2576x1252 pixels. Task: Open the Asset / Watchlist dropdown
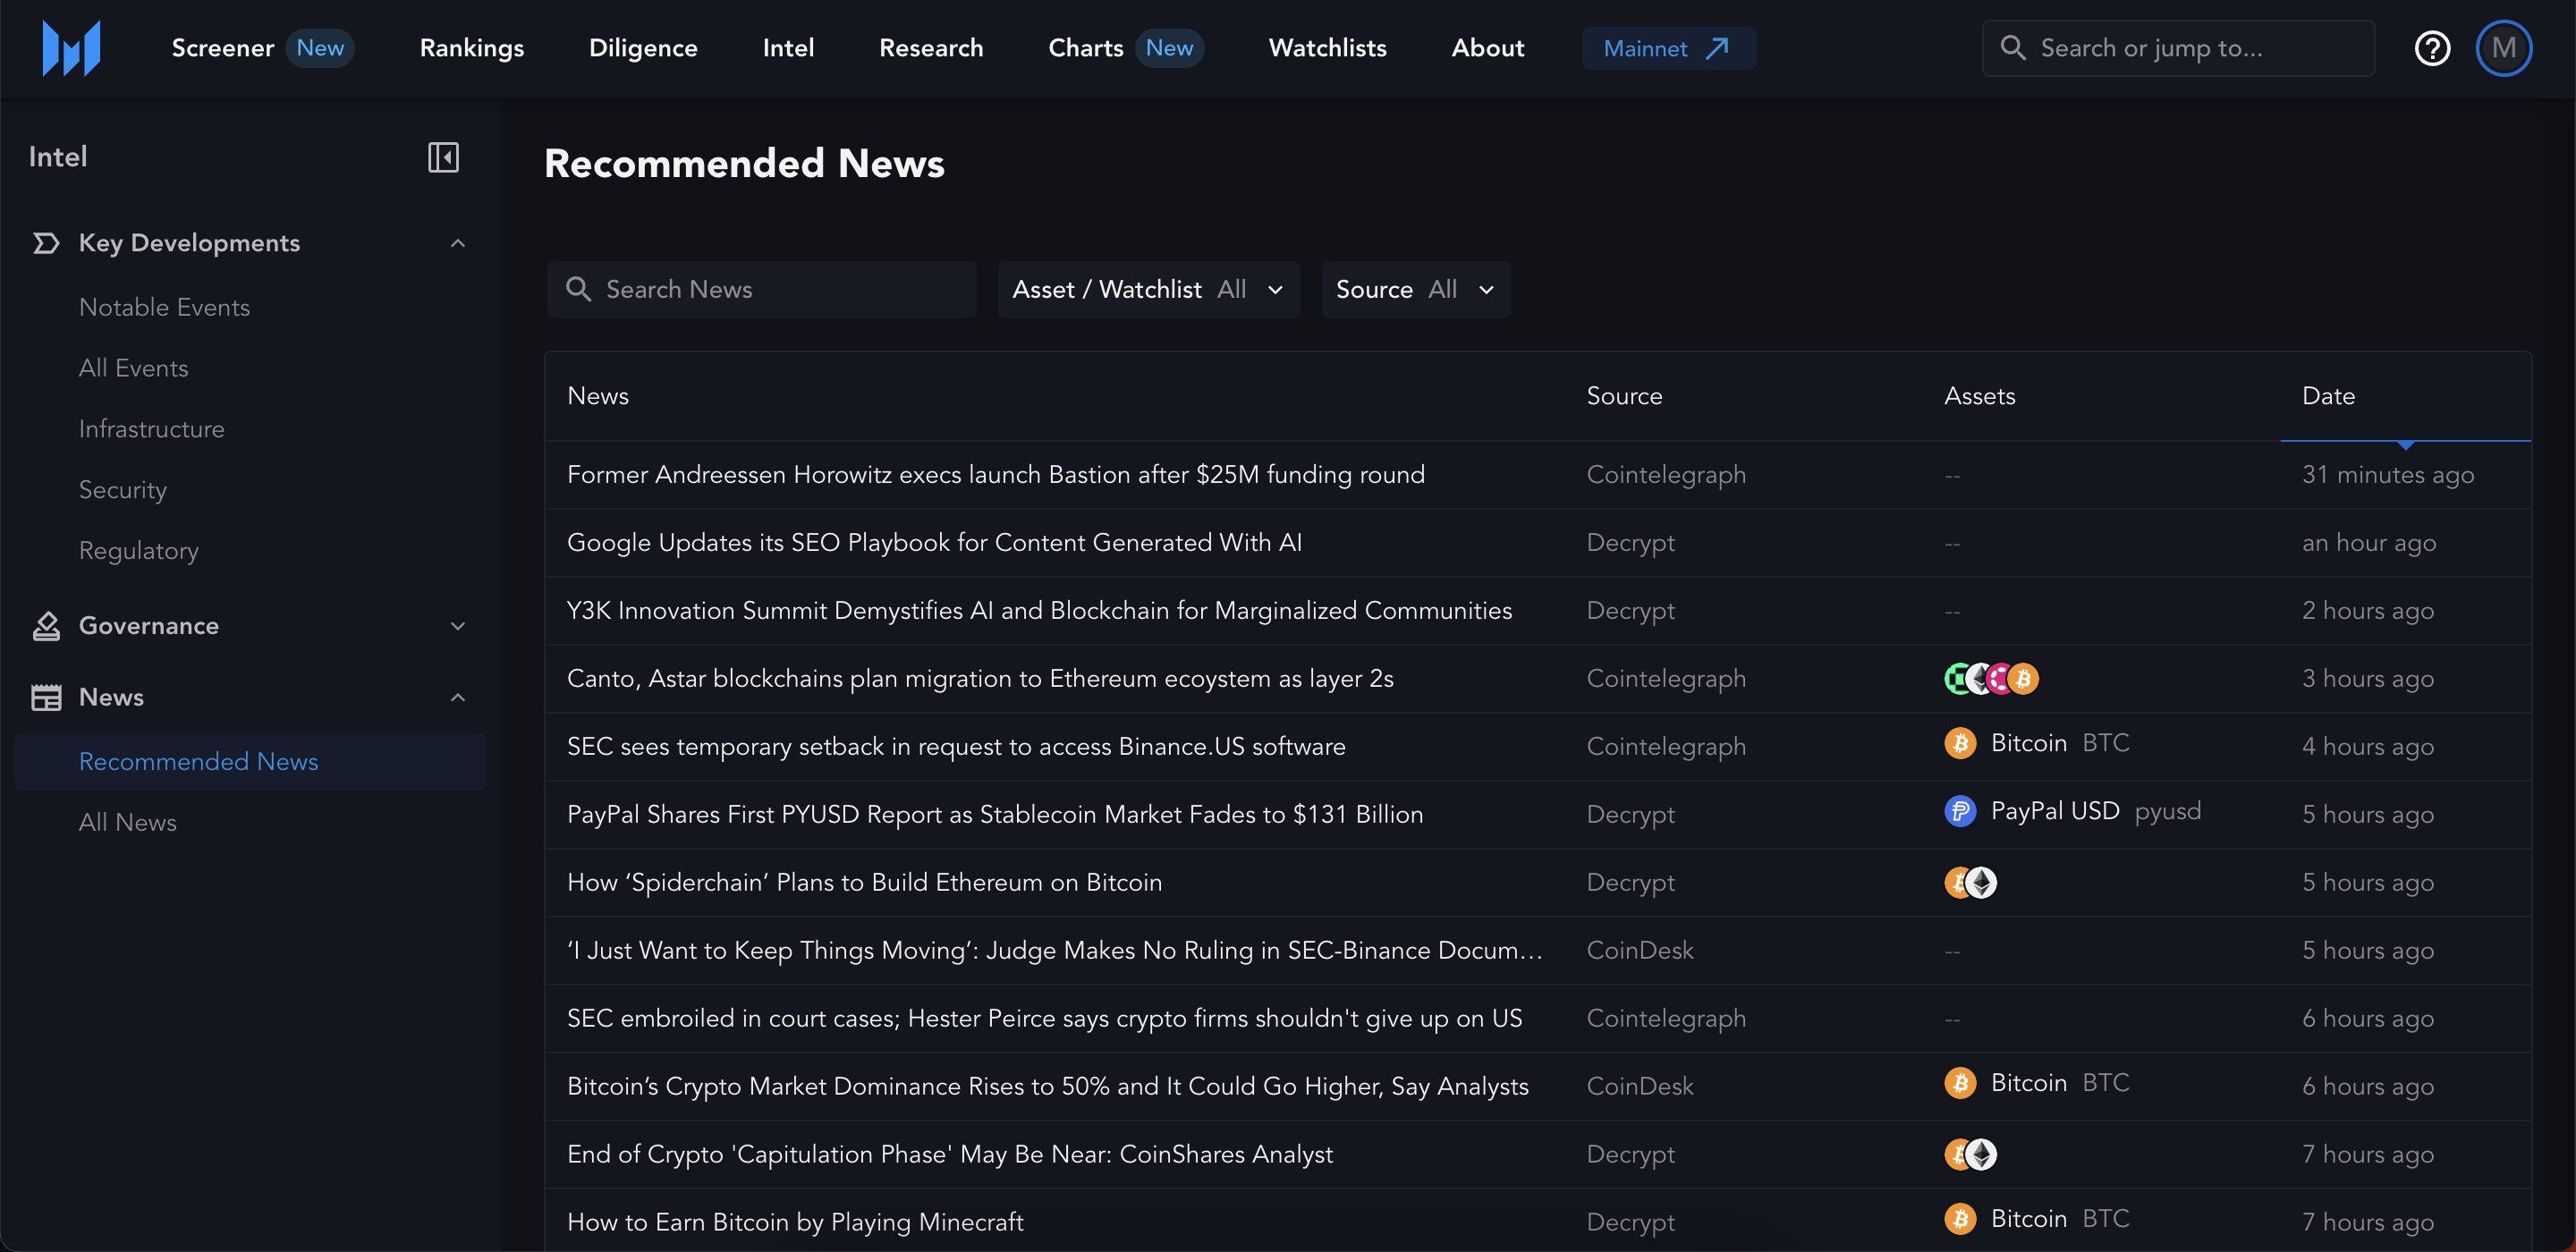tap(1148, 290)
